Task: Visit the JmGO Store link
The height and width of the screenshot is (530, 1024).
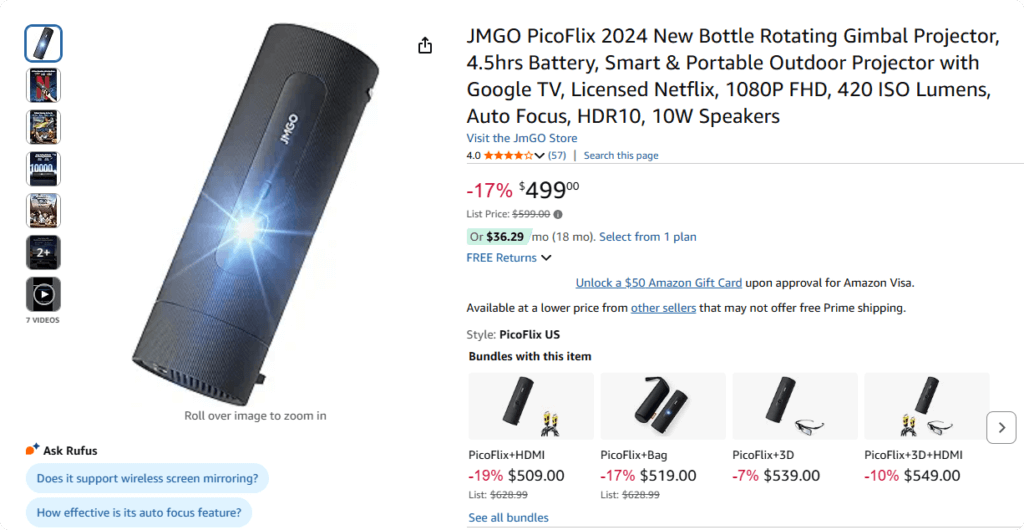Action: (x=521, y=138)
